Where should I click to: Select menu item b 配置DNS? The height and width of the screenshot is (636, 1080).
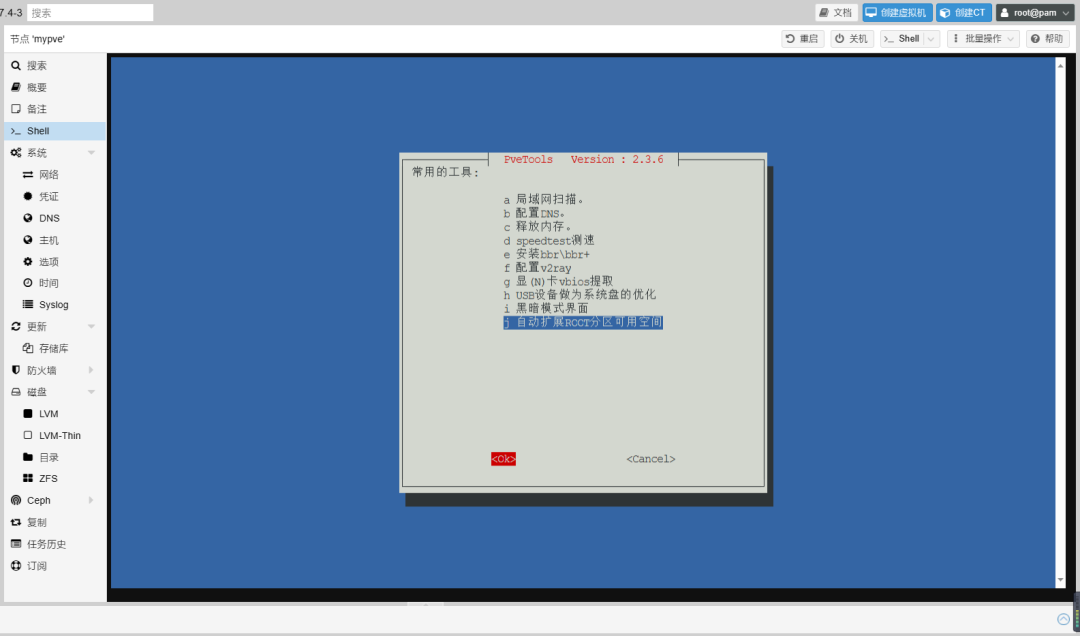(x=534, y=213)
